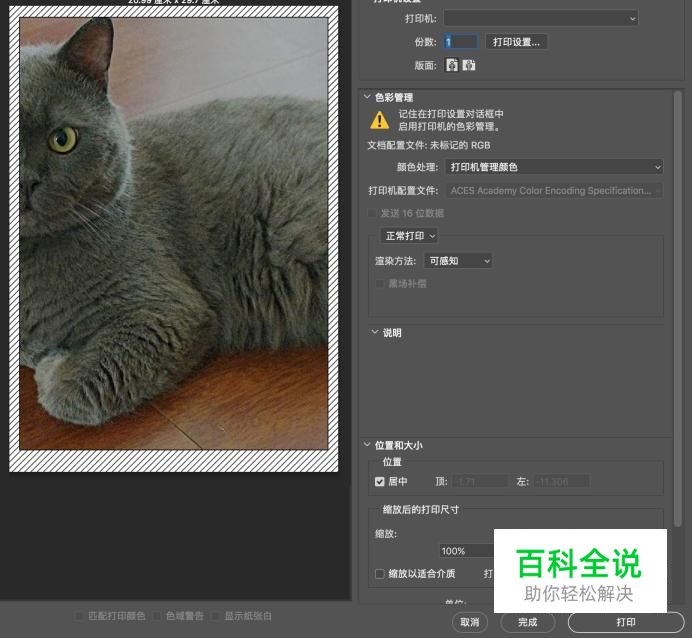Collapse the Color Management section
This screenshot has height=638, width=692.
pos(367,97)
